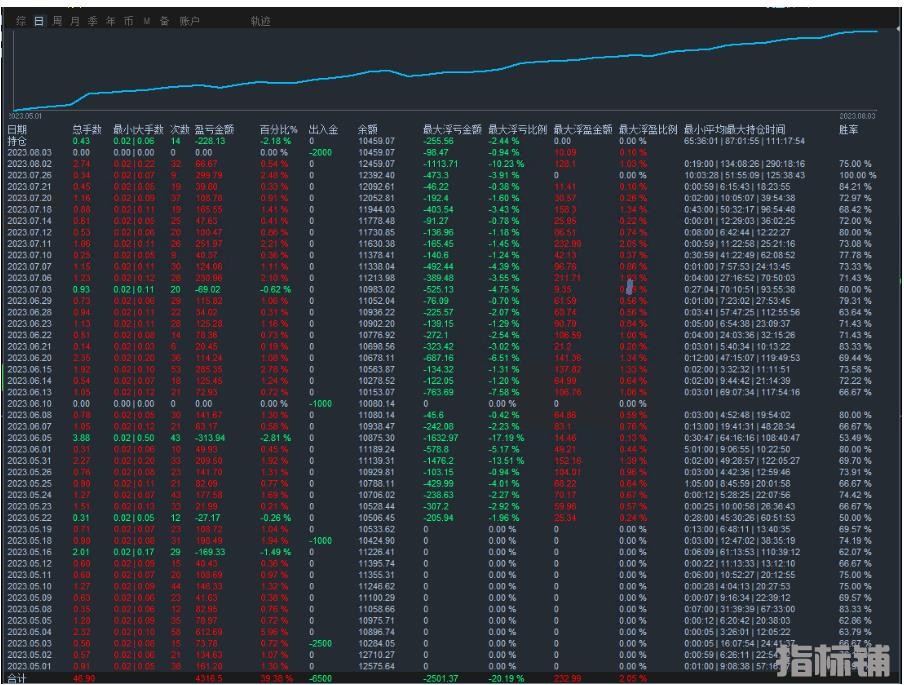Click the 最小|大手数 column header
Image resolution: width=904 pixels, height=685 pixels.
point(138,129)
